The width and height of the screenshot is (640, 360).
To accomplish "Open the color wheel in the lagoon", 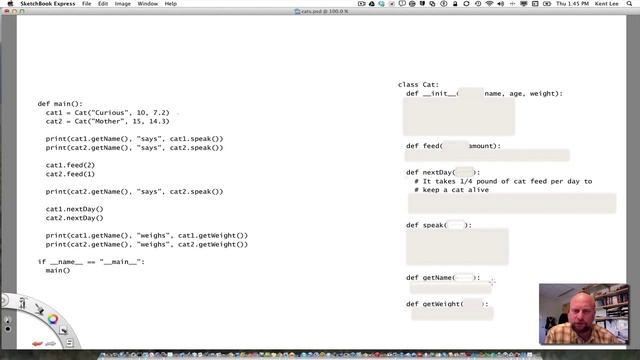I will click(53, 319).
